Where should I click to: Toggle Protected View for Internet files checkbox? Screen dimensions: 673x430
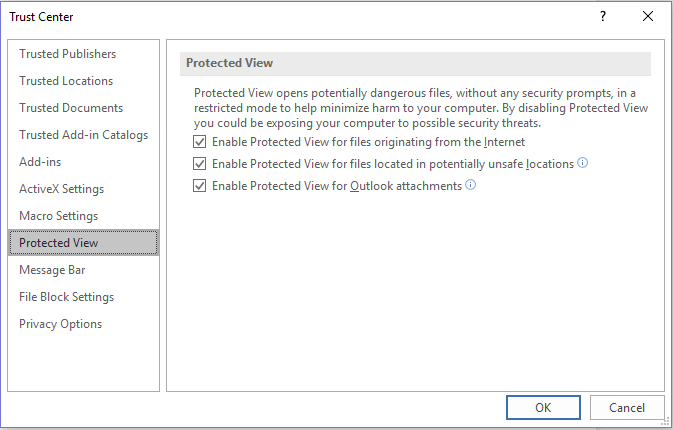pyautogui.click(x=200, y=142)
